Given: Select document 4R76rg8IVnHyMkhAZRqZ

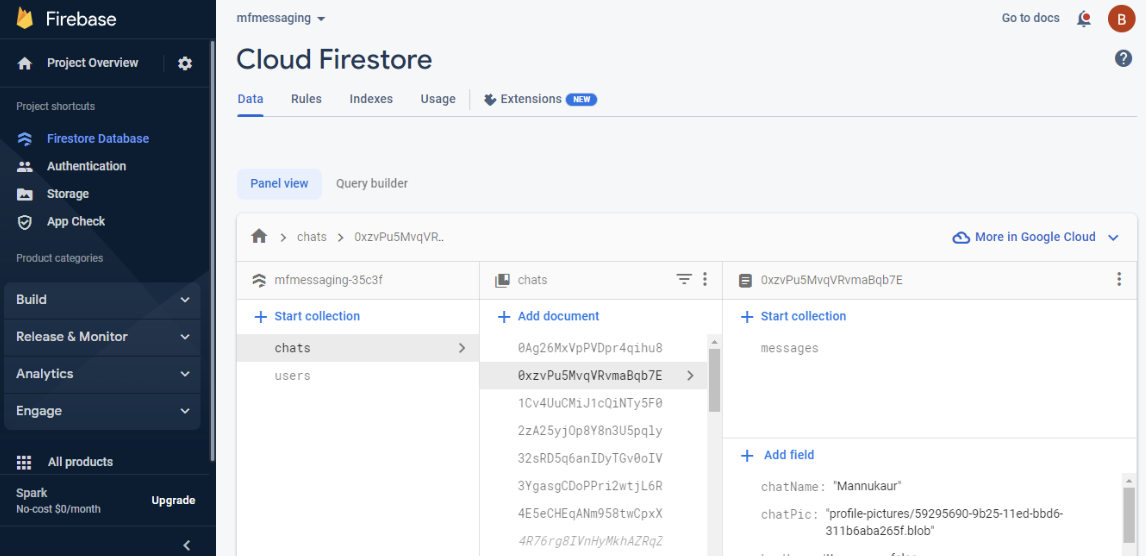Looking at the screenshot, I should point(590,542).
